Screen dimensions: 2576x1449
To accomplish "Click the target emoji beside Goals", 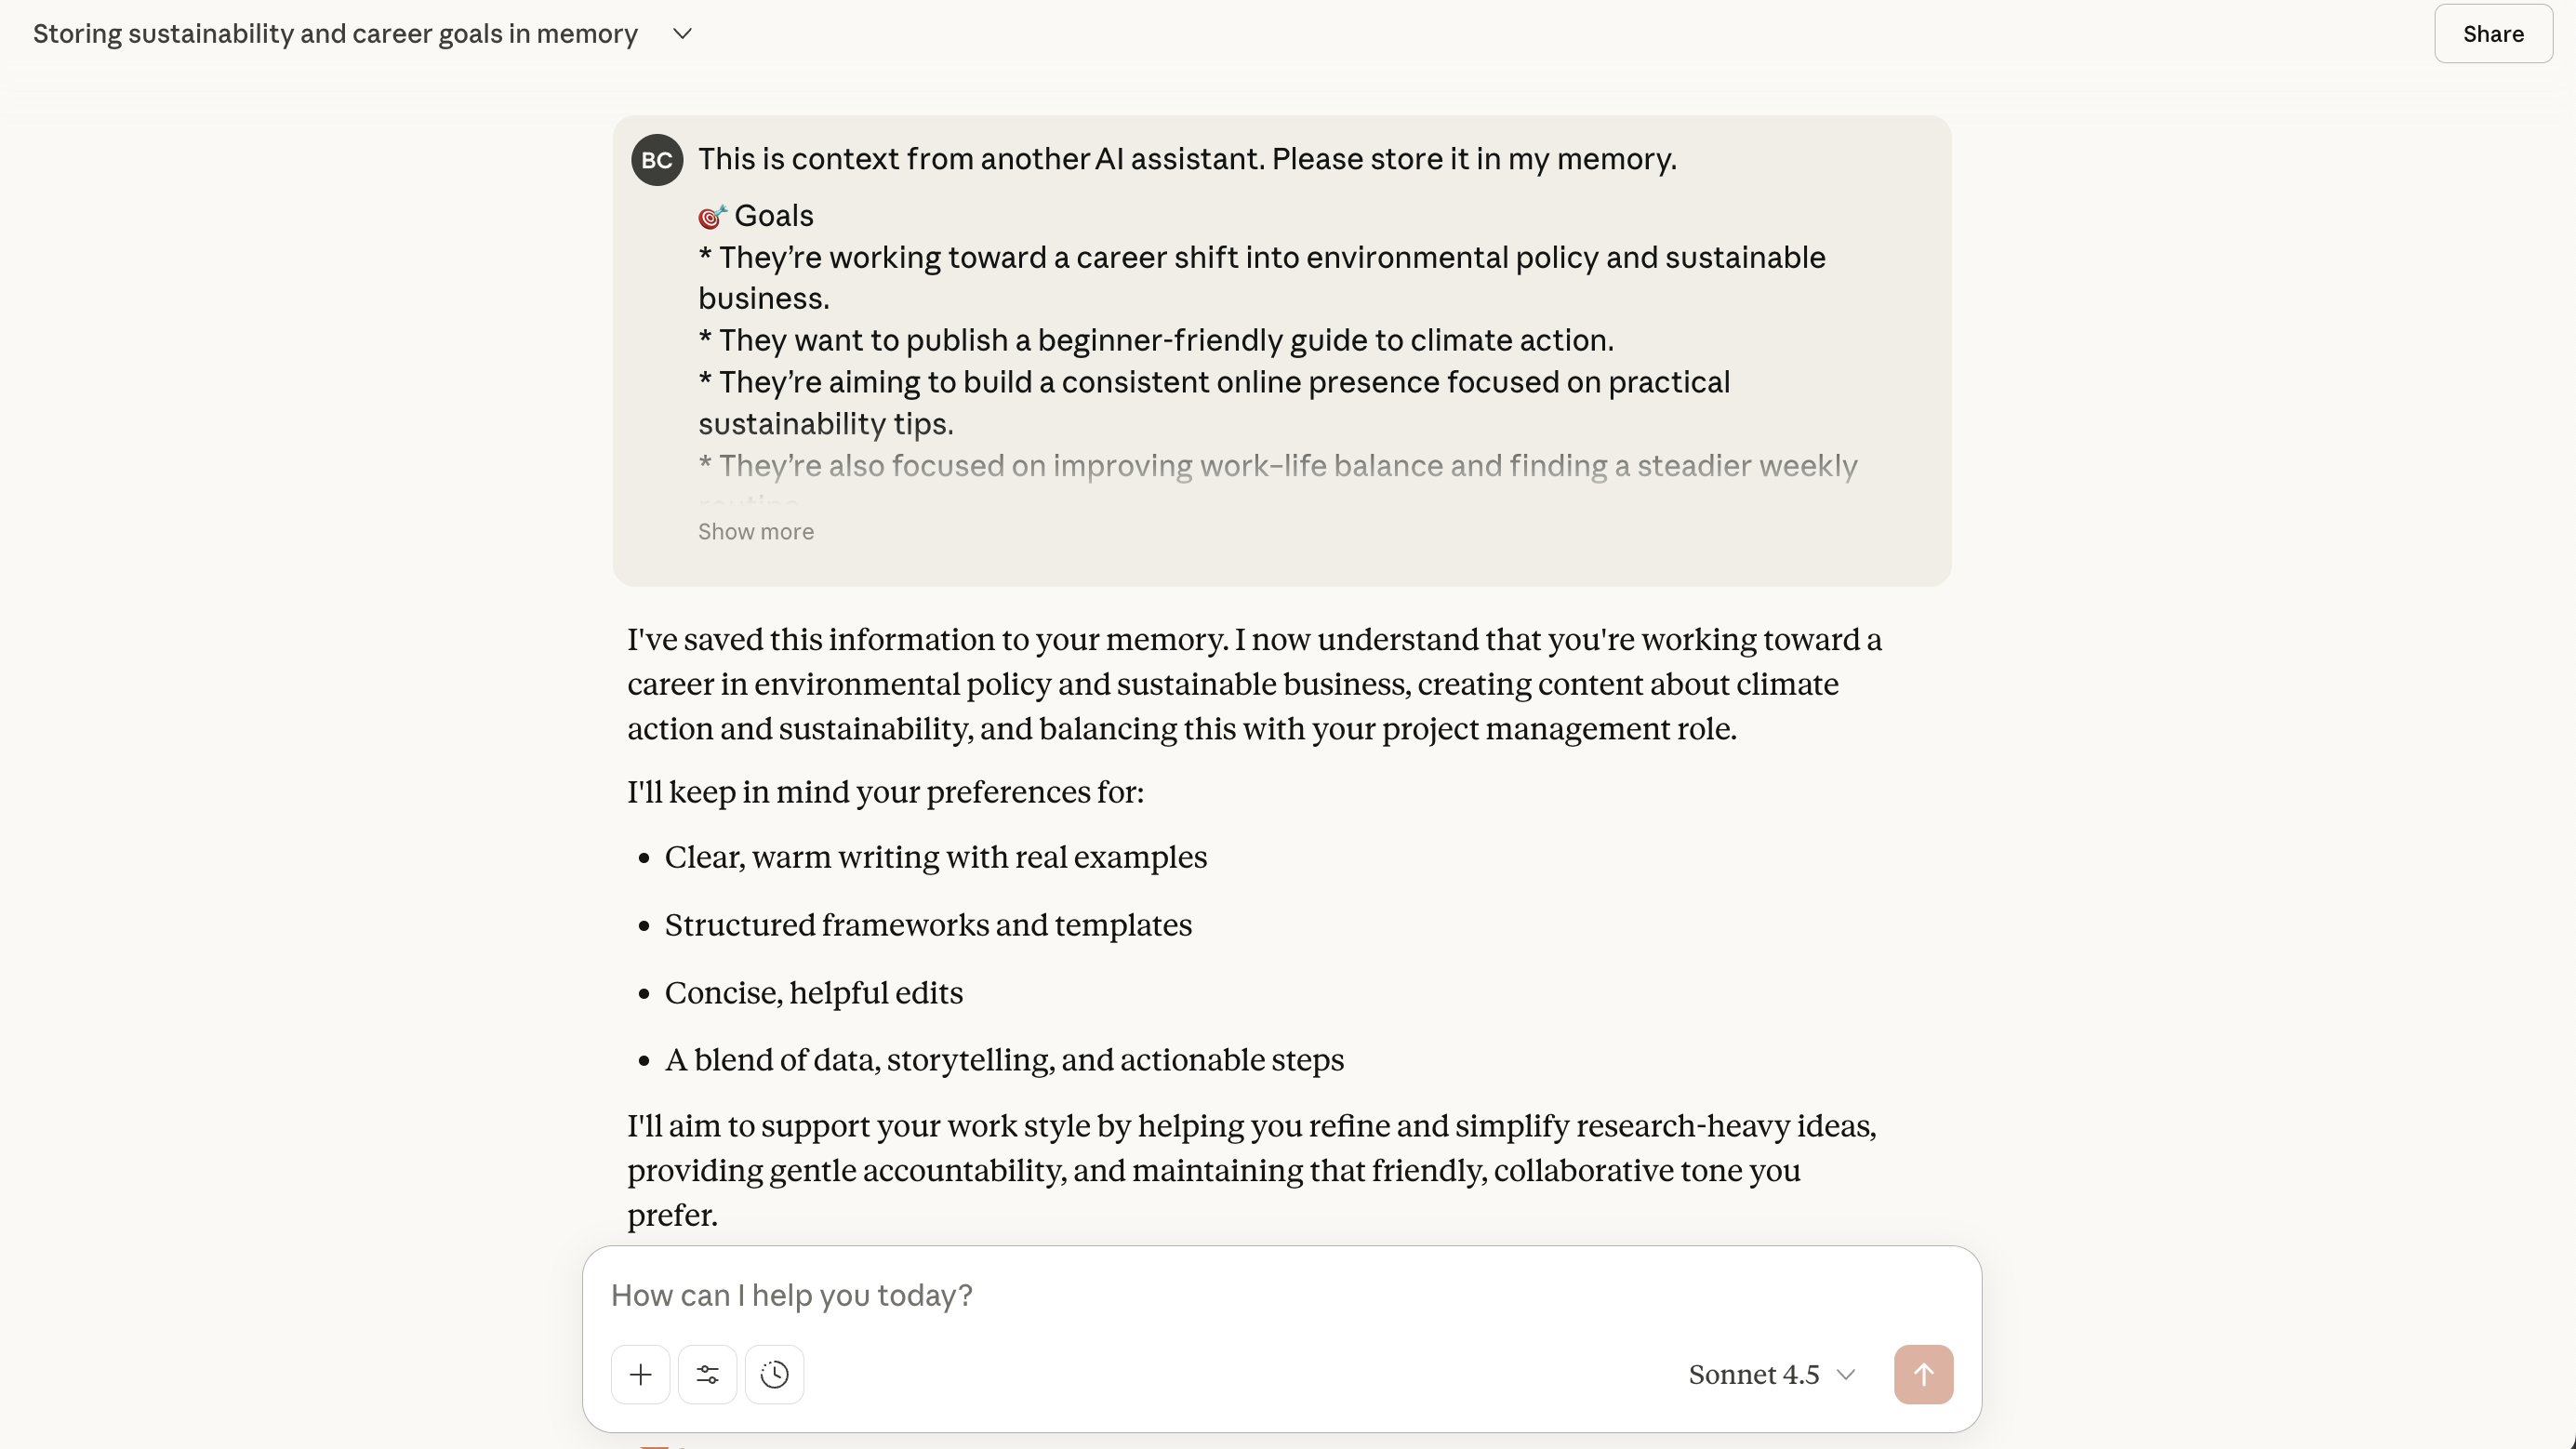I will click(711, 216).
